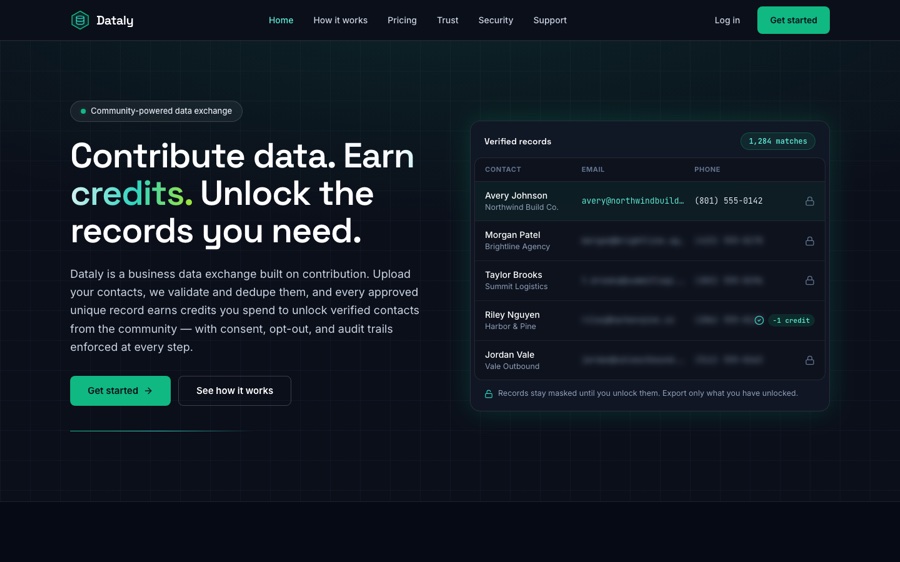This screenshot has height=562, width=900.
Task: Click lock icon on Jordan Vale row
Action: click(x=809, y=361)
